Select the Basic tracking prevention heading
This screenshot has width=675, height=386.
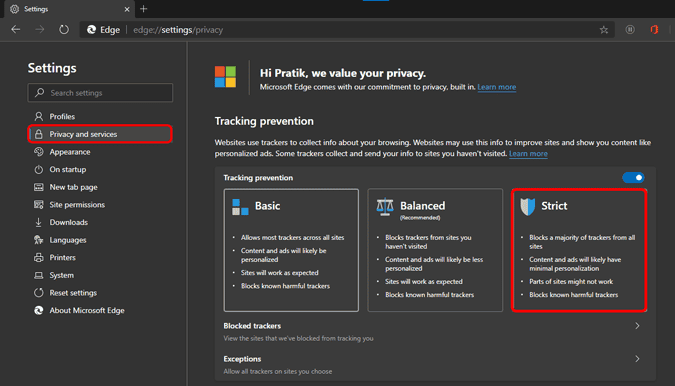pyautogui.click(x=267, y=206)
